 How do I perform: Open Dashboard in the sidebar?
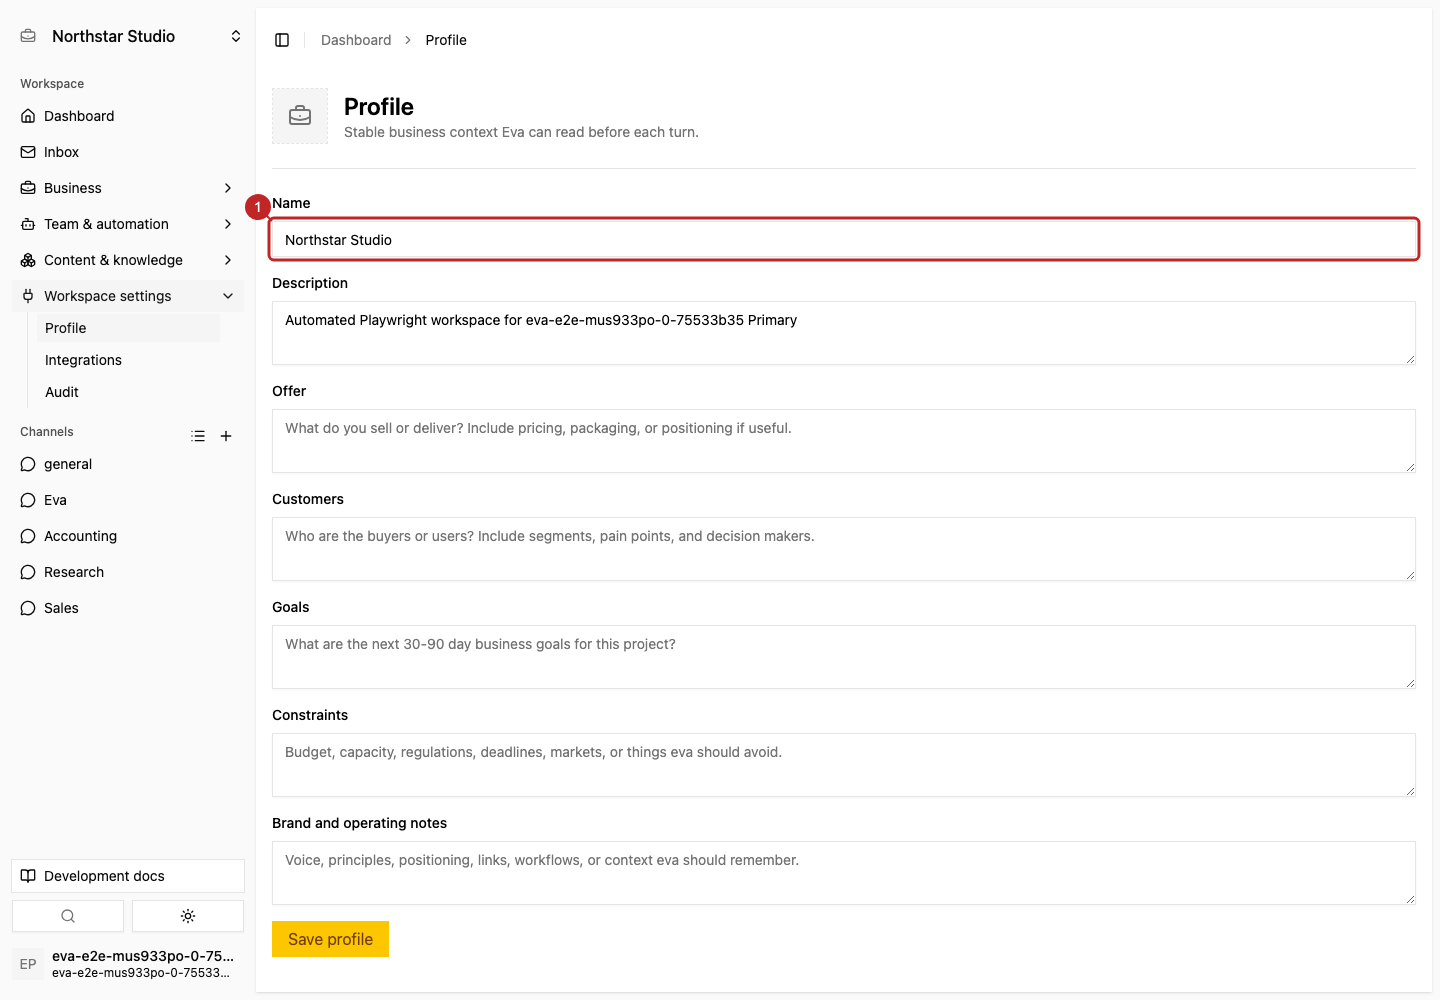(x=128, y=116)
